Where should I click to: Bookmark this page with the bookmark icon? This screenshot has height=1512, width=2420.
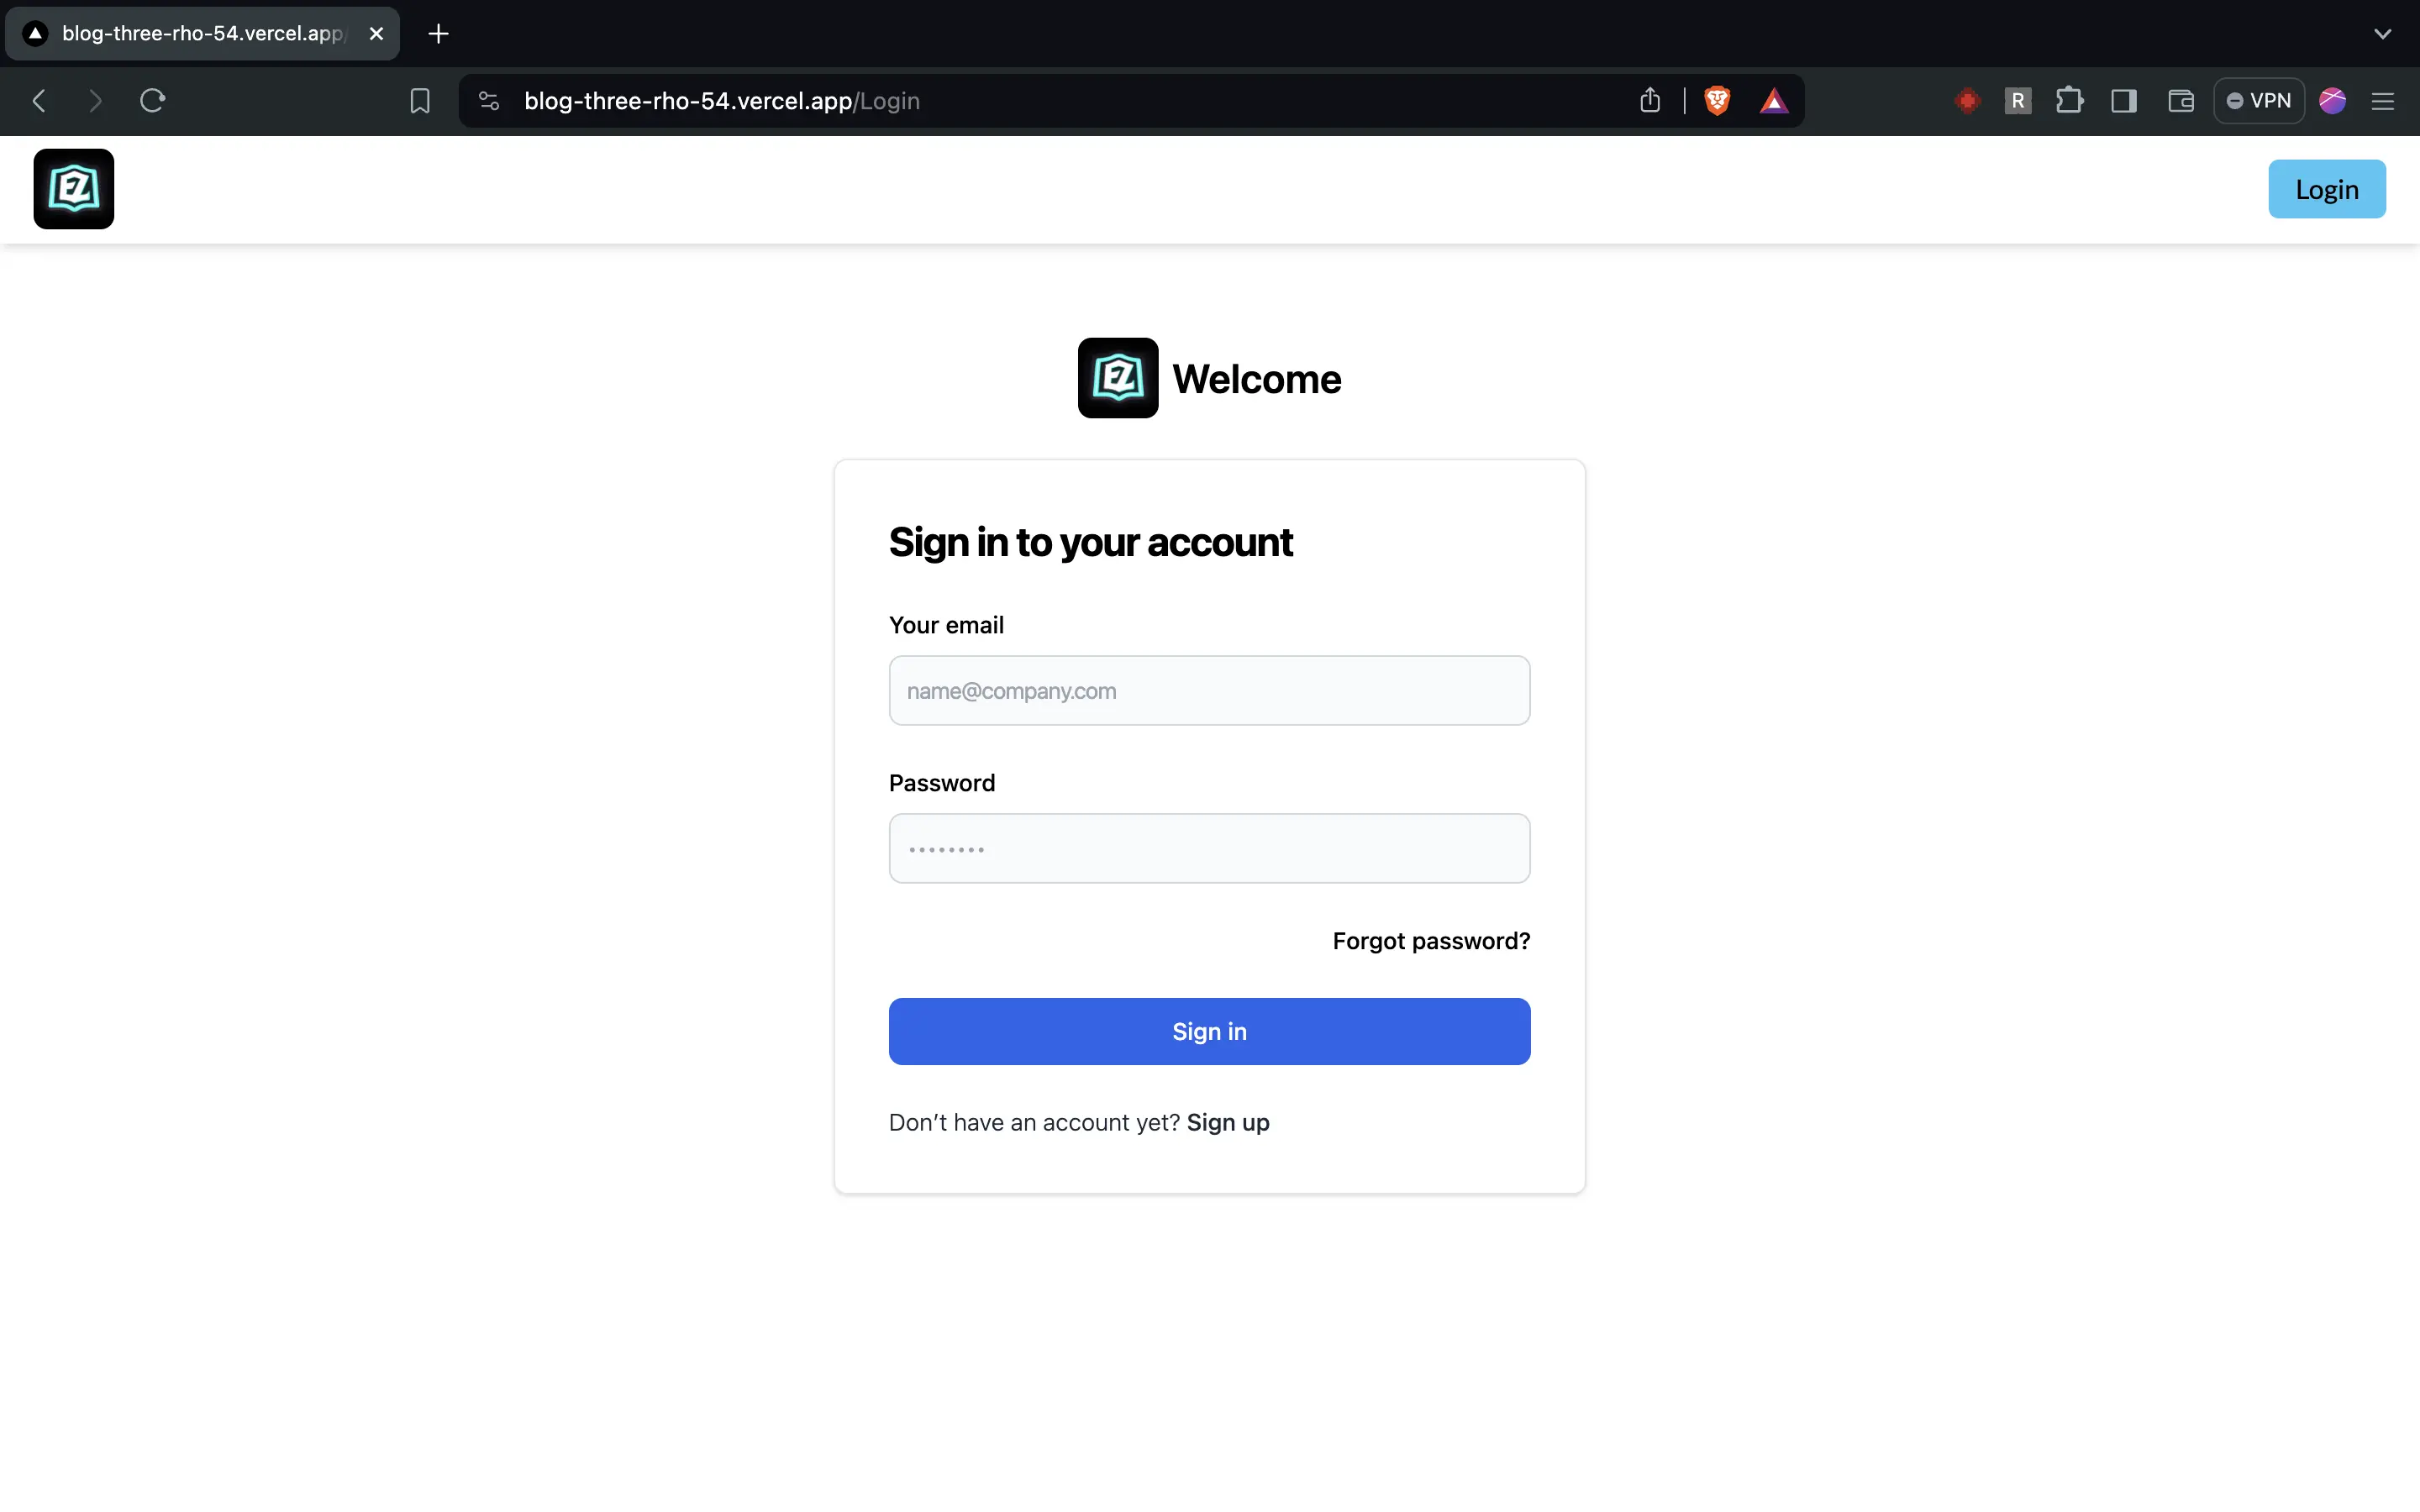[420, 101]
